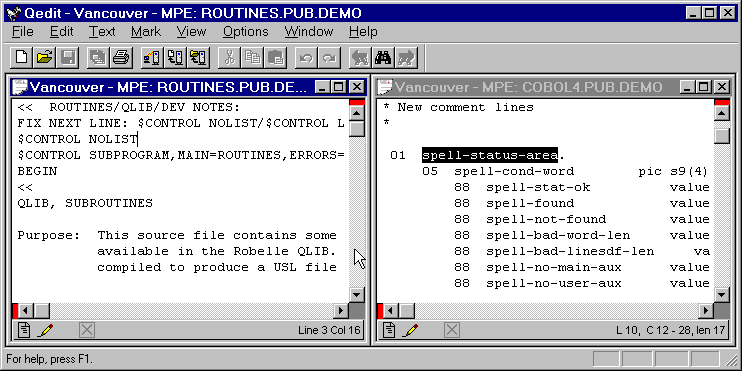Click the line * New comment lines
The height and width of the screenshot is (371, 742).
458,107
